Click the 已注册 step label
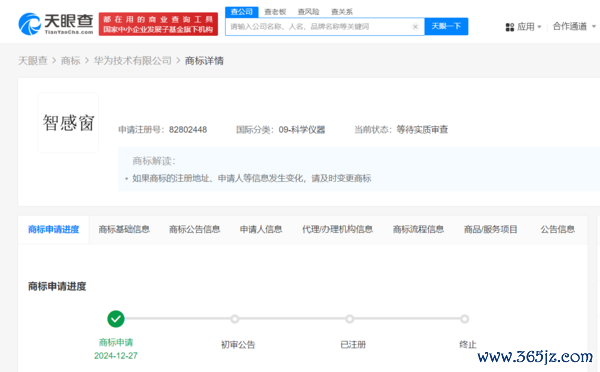The height and width of the screenshot is (372, 600). click(353, 345)
